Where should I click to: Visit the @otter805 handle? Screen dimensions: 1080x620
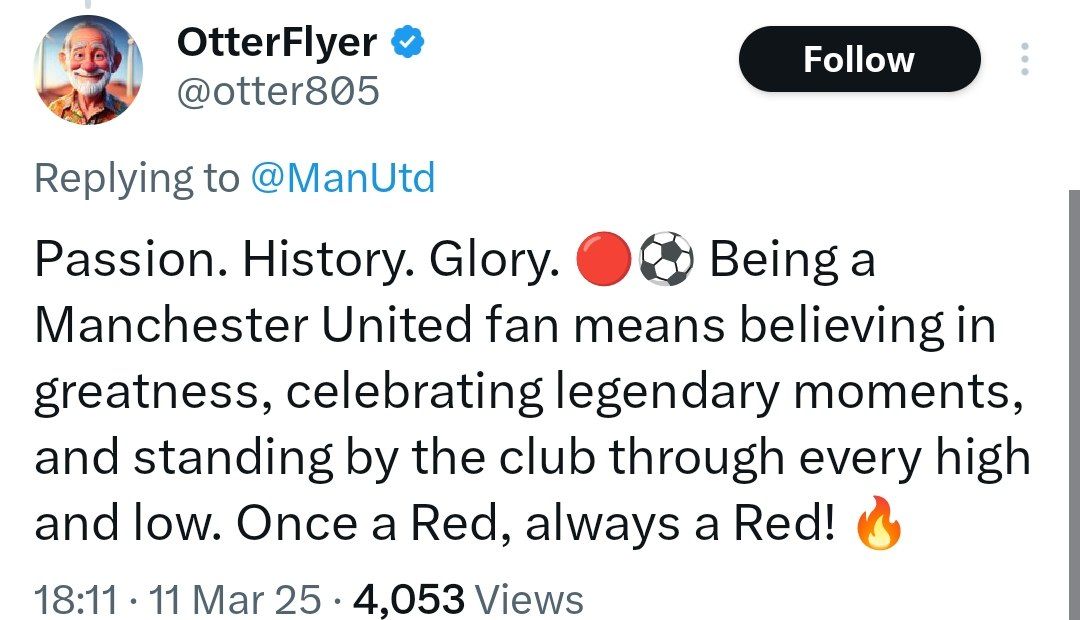pos(278,91)
